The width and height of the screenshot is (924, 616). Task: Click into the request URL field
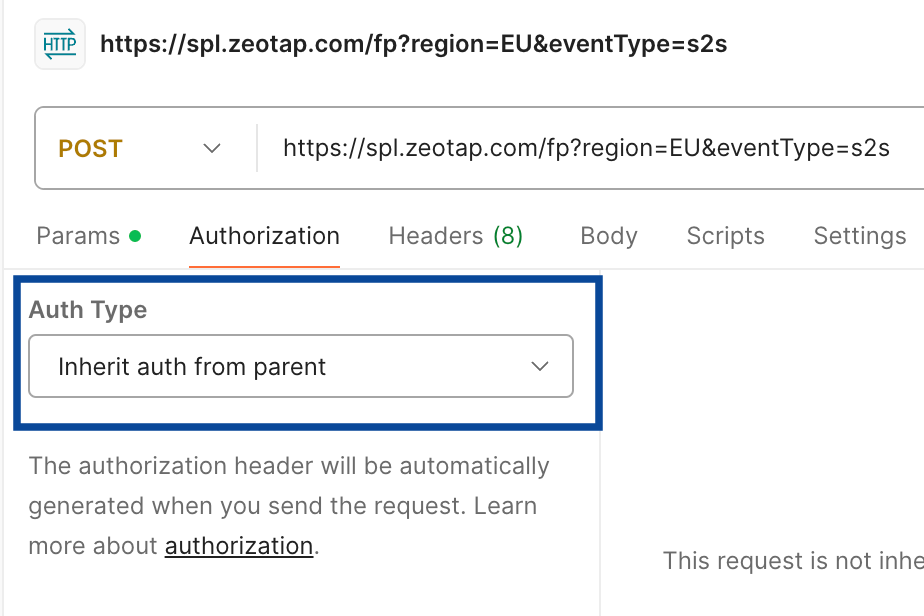586,149
